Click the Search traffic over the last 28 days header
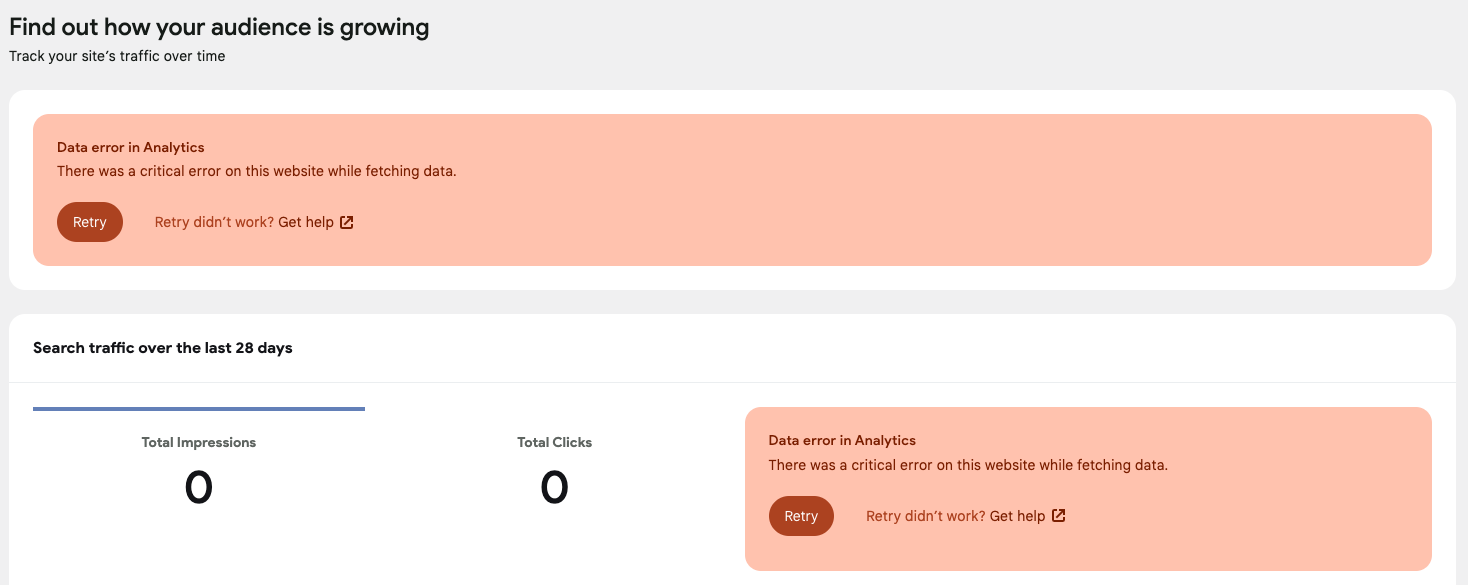The image size is (1468, 585). (163, 347)
